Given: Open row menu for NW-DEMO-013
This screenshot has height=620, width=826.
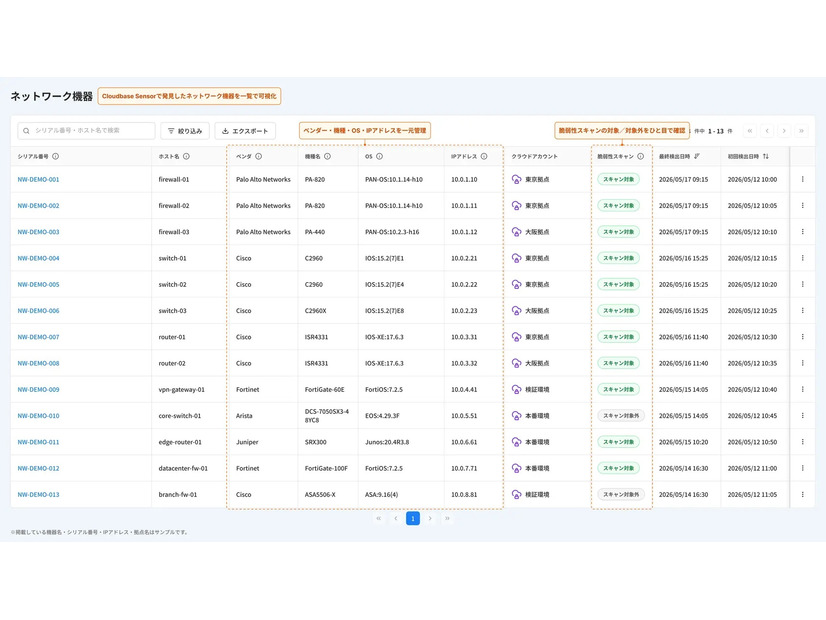Looking at the screenshot, I should [802, 495].
